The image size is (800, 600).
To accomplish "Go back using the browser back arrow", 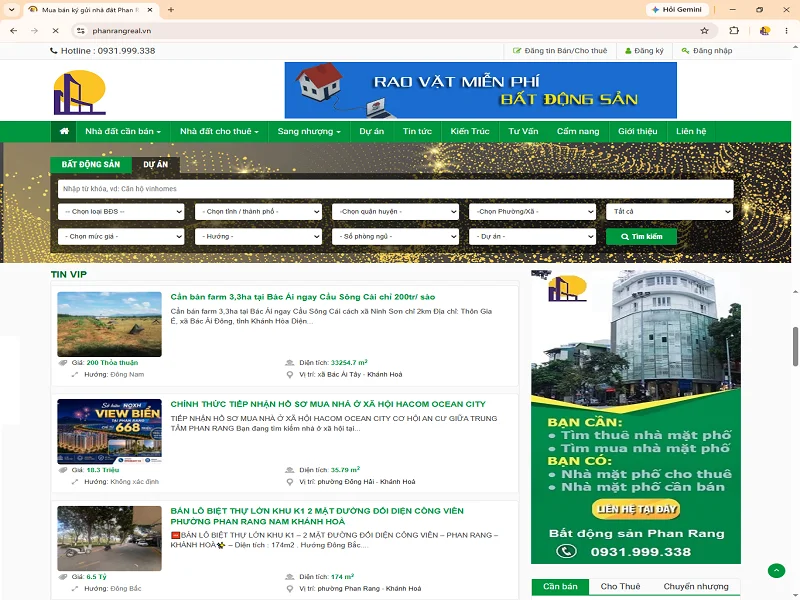I will tap(14, 31).
